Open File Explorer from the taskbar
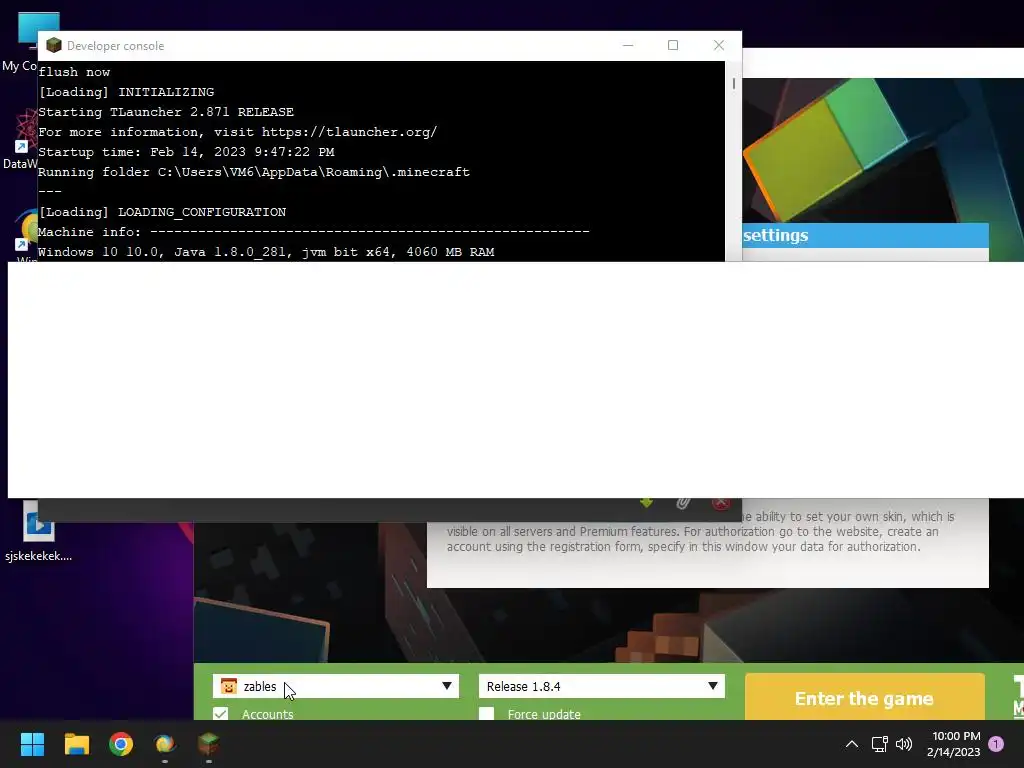 pyautogui.click(x=76, y=744)
